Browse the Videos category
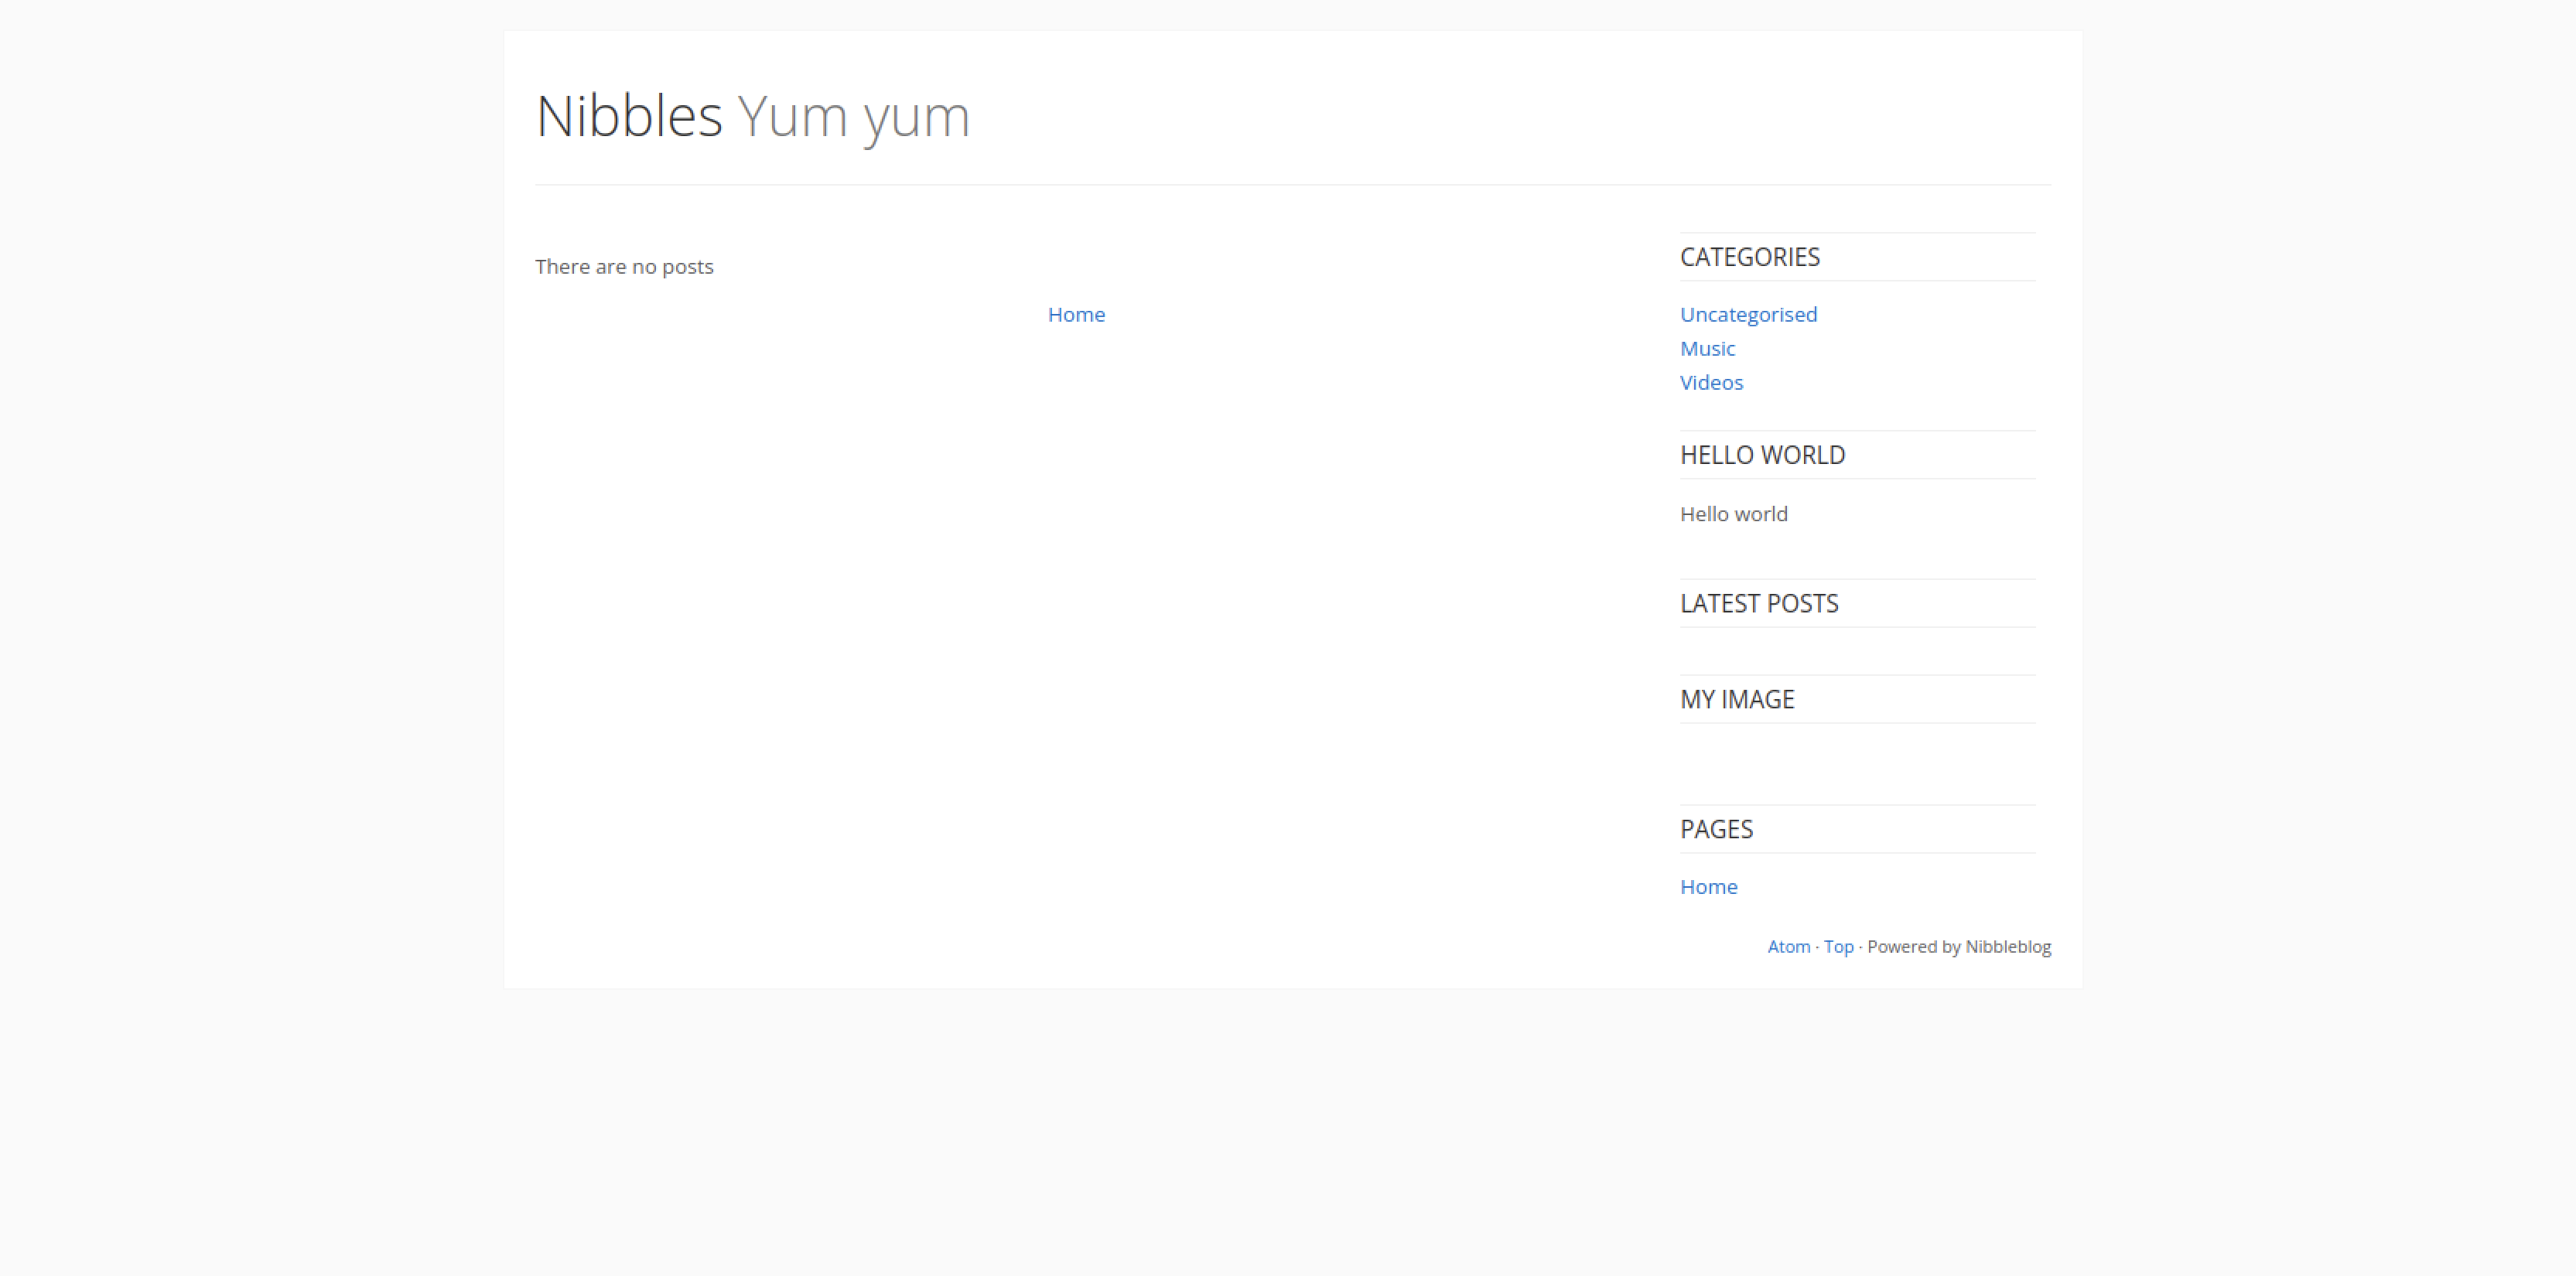 [1711, 383]
